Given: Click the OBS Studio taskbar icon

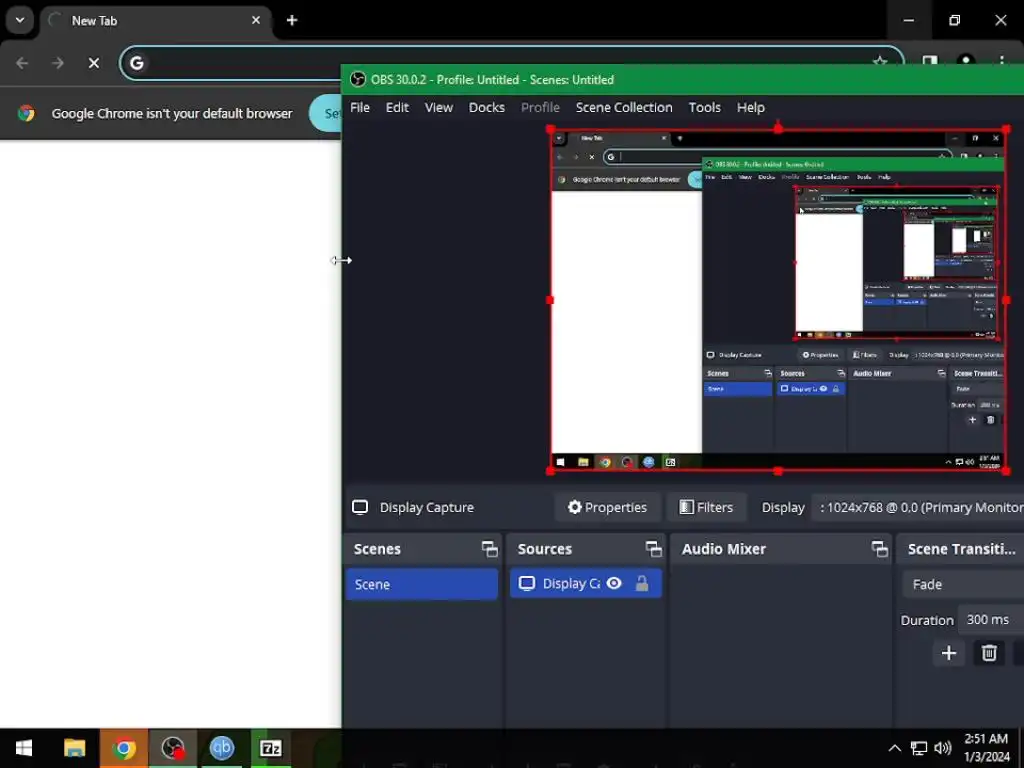Looking at the screenshot, I should [x=173, y=748].
